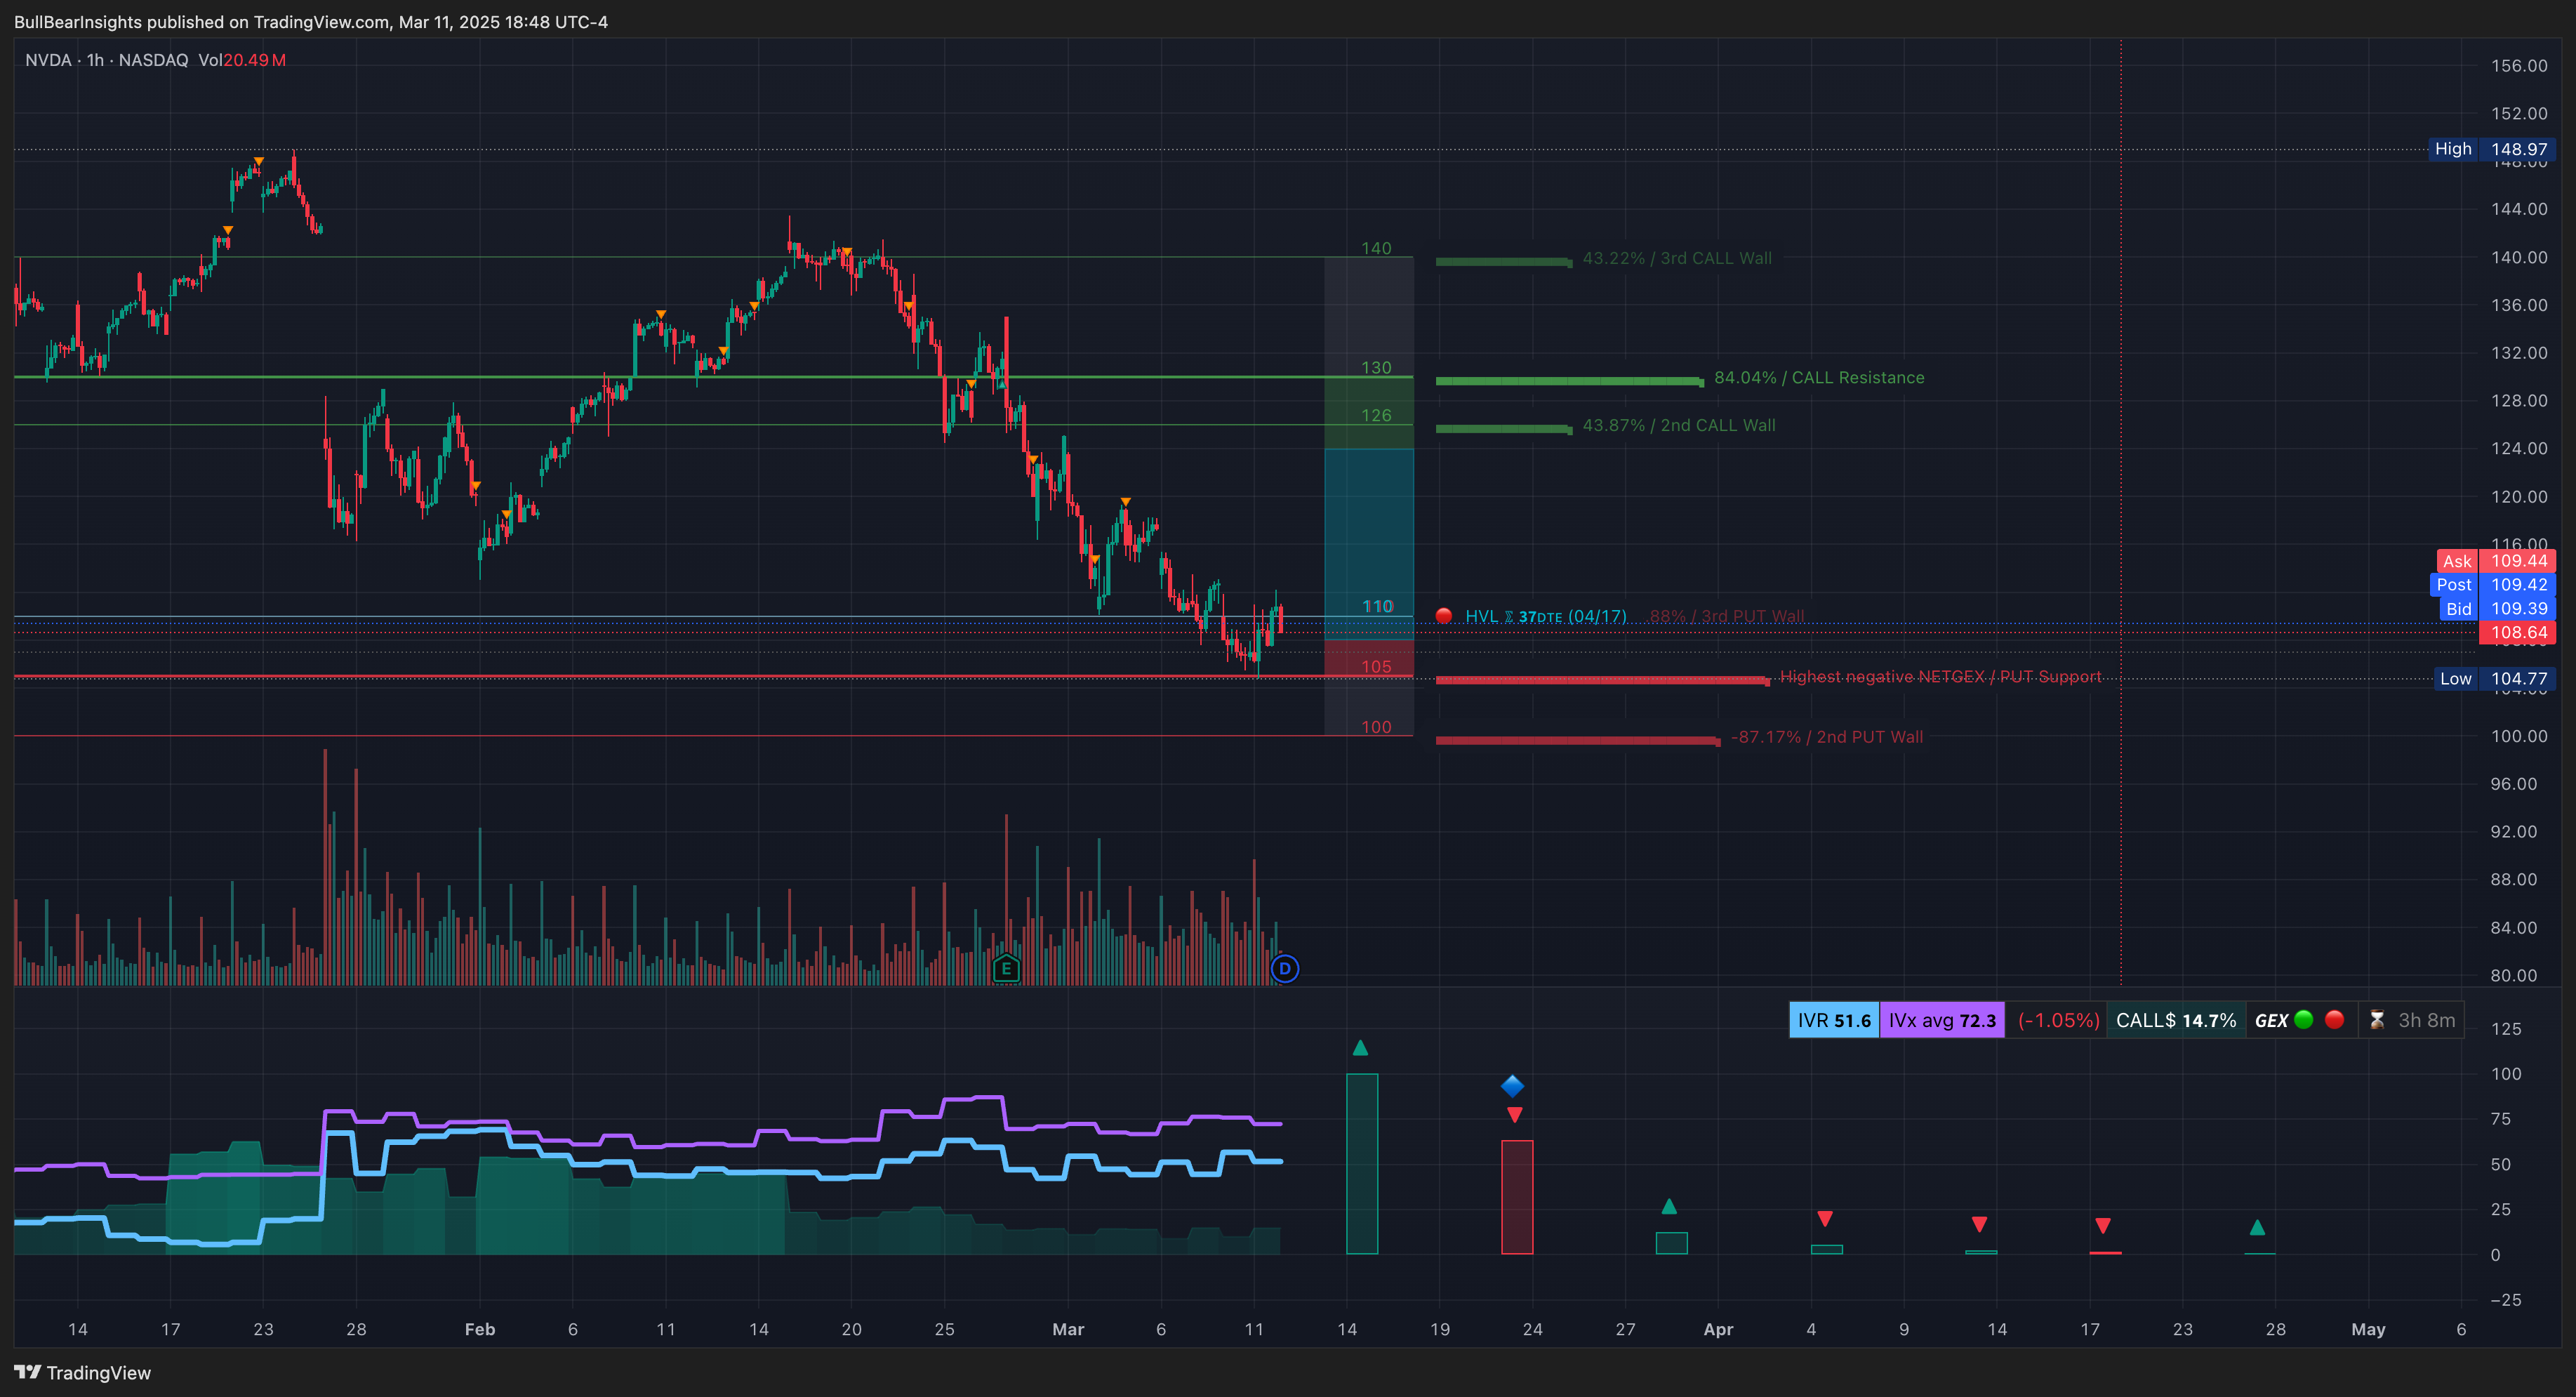Click the red down arrow under the blue diamond
2576x1397 pixels.
click(1515, 1114)
